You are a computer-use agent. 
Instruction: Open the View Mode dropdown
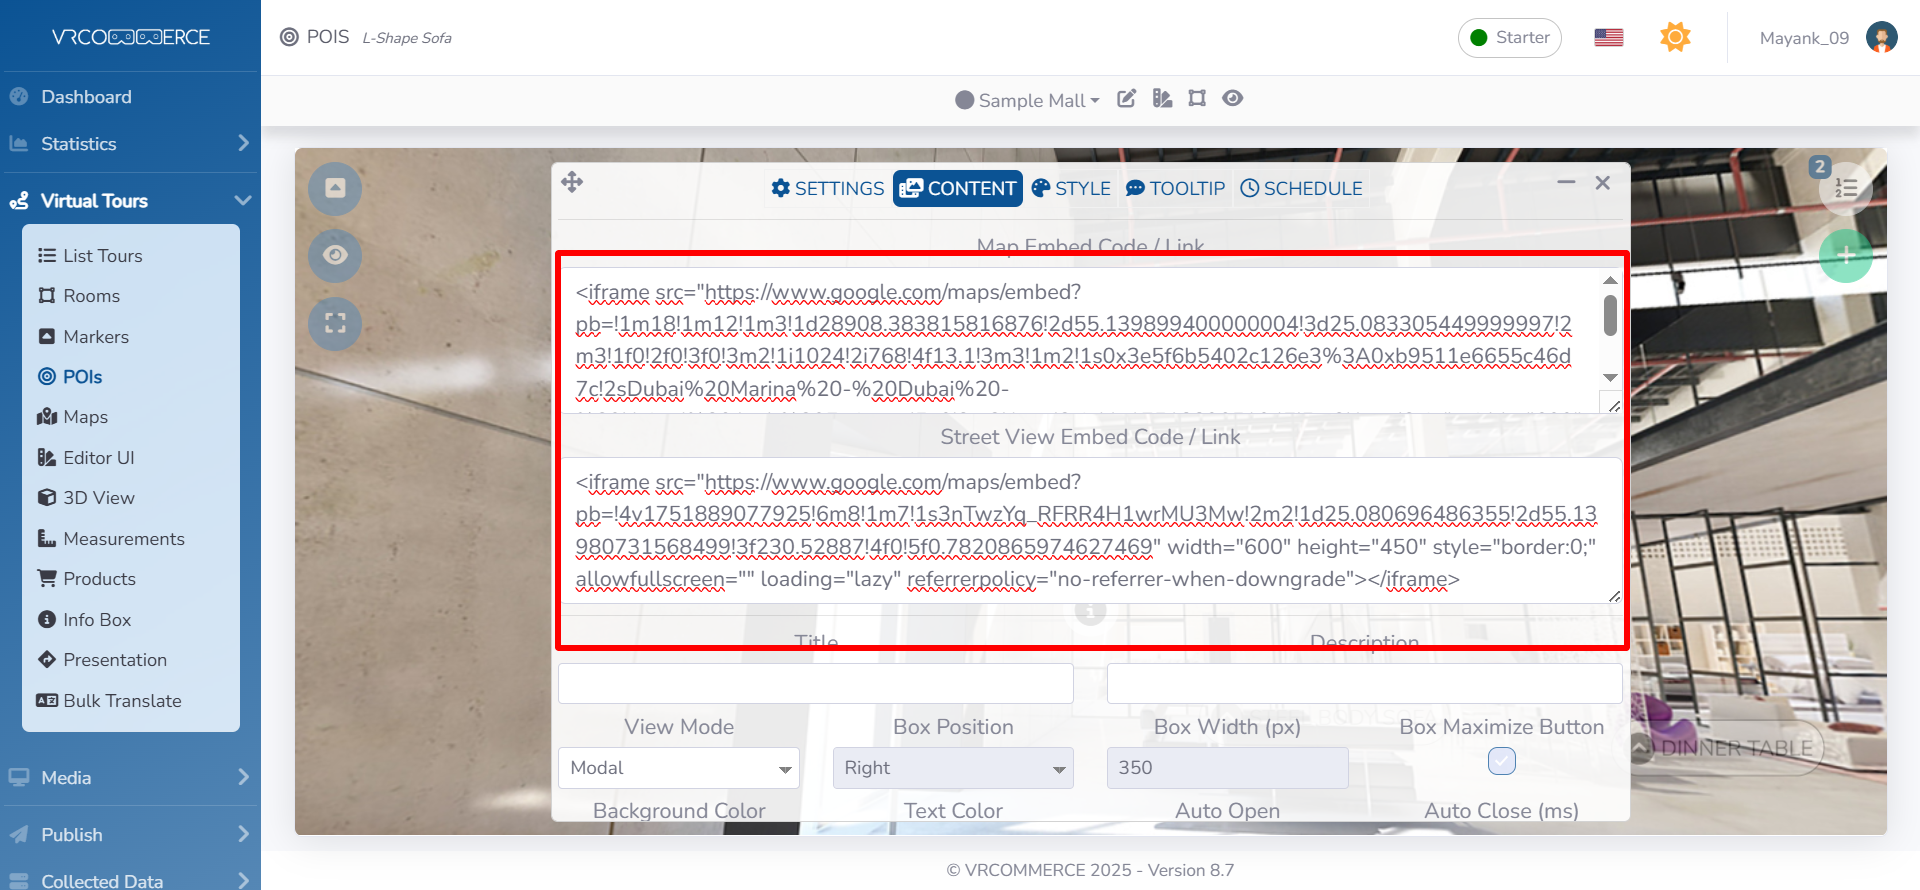click(x=678, y=768)
